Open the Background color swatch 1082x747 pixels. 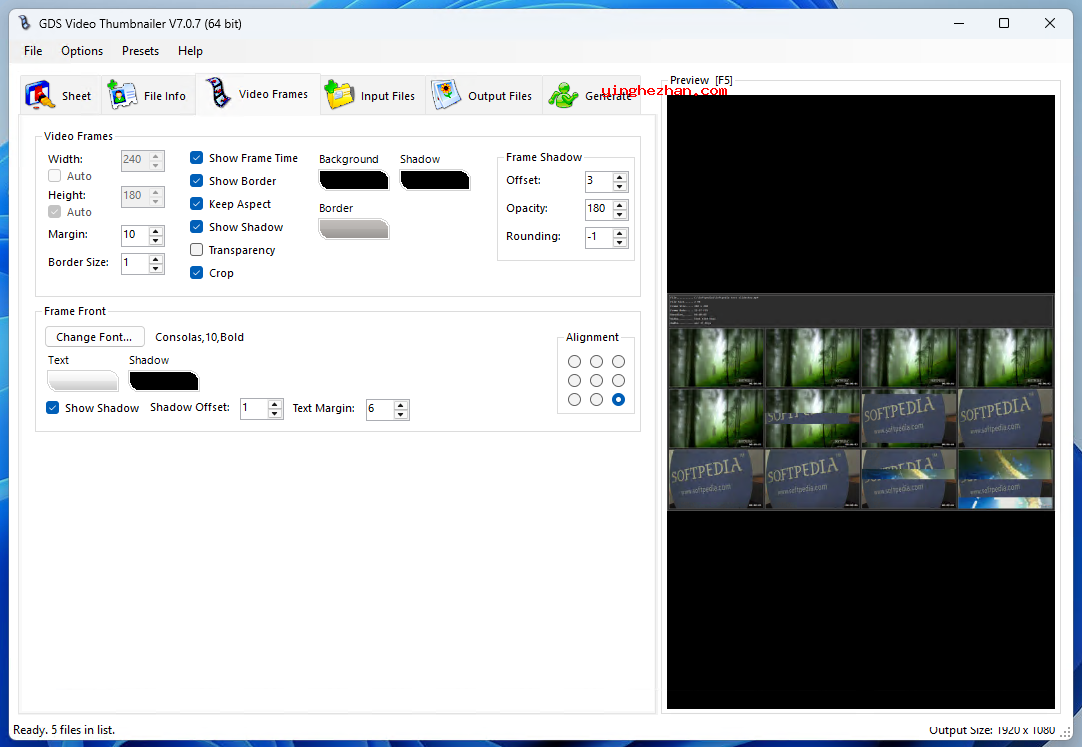[x=353, y=180]
